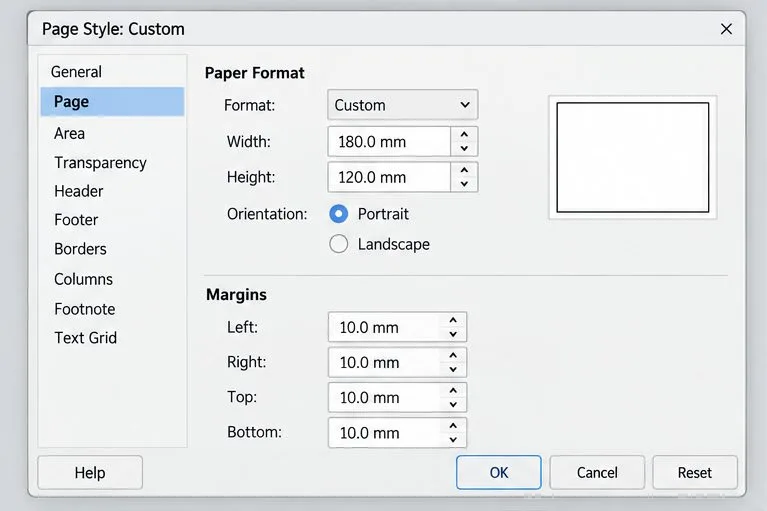Click the Left margin input field
767x511 pixels.
pyautogui.click(x=385, y=327)
